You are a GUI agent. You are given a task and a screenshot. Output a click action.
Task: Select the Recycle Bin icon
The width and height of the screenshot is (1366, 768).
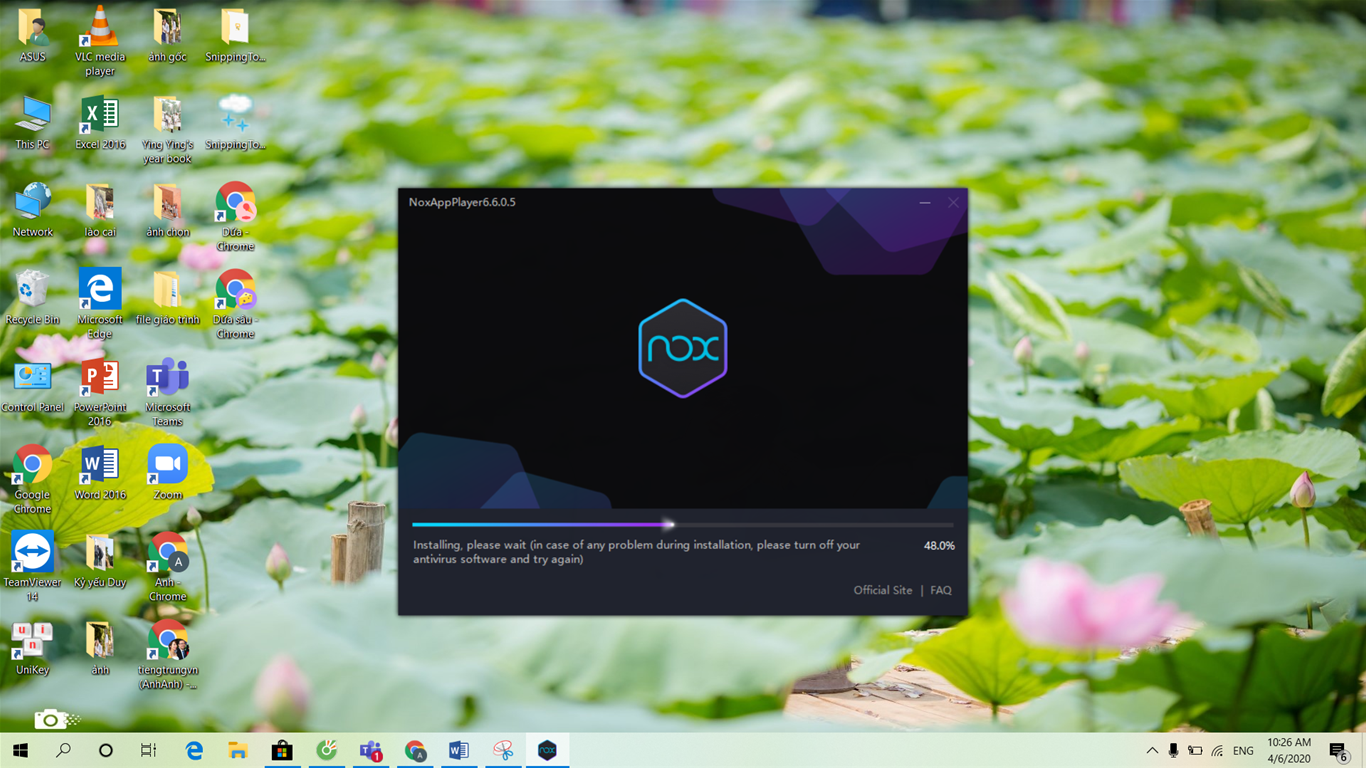coord(33,298)
